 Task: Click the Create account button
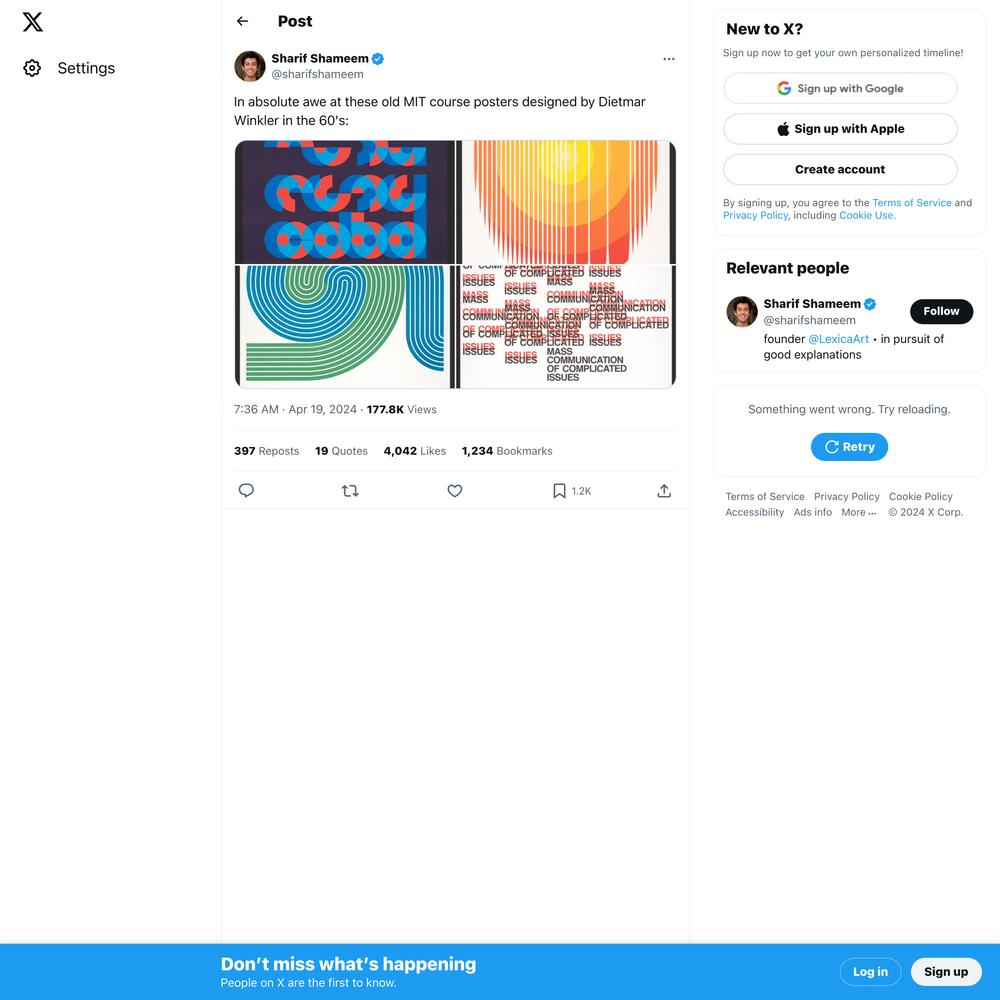coord(840,170)
